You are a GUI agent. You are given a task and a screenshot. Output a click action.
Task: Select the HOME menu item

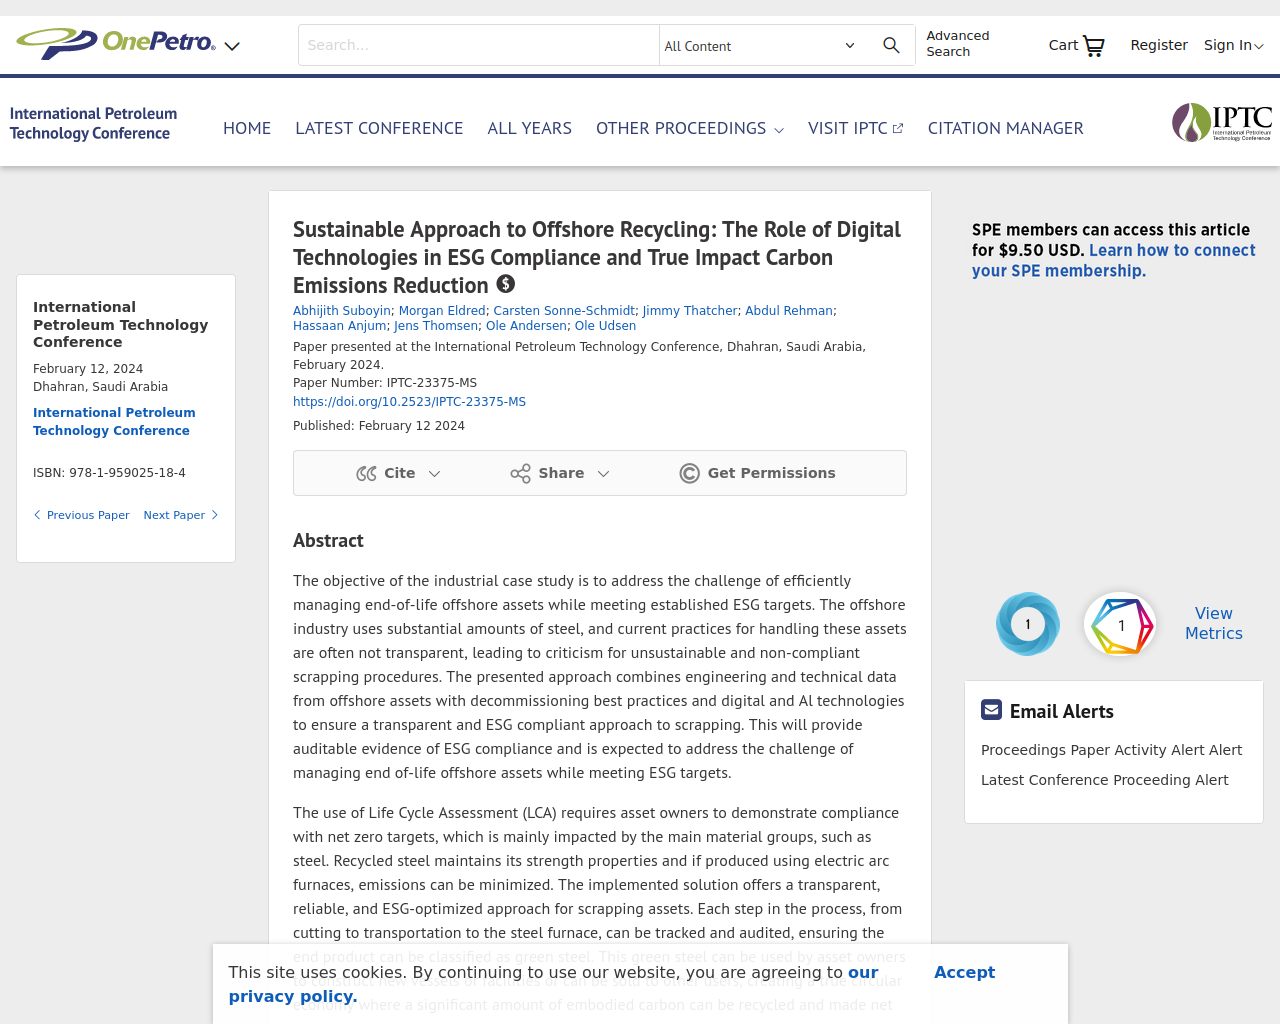point(247,128)
